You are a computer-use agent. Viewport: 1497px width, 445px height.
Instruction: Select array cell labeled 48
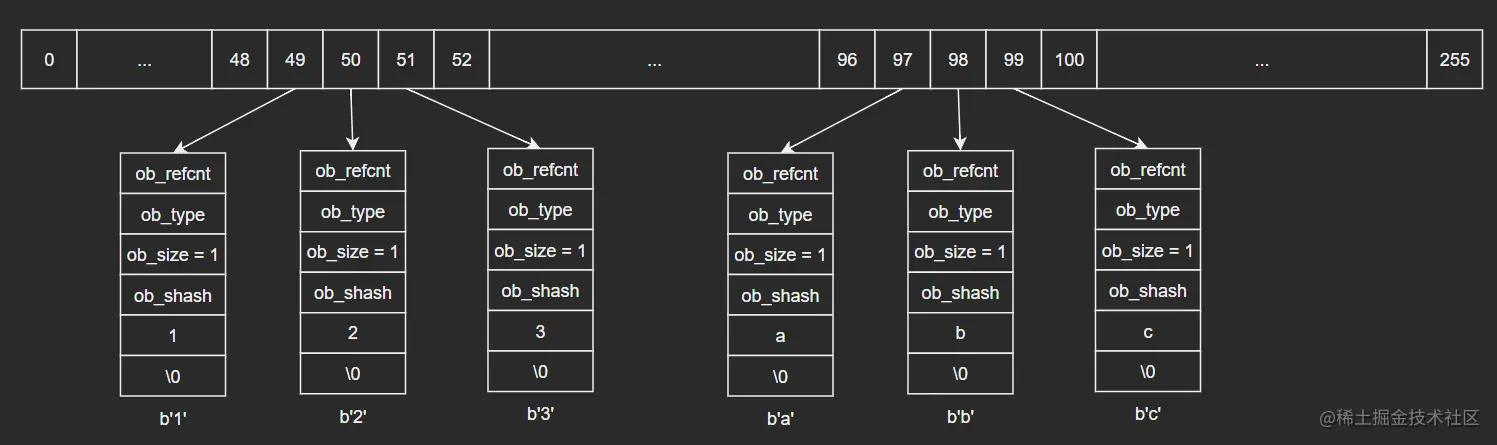(240, 60)
